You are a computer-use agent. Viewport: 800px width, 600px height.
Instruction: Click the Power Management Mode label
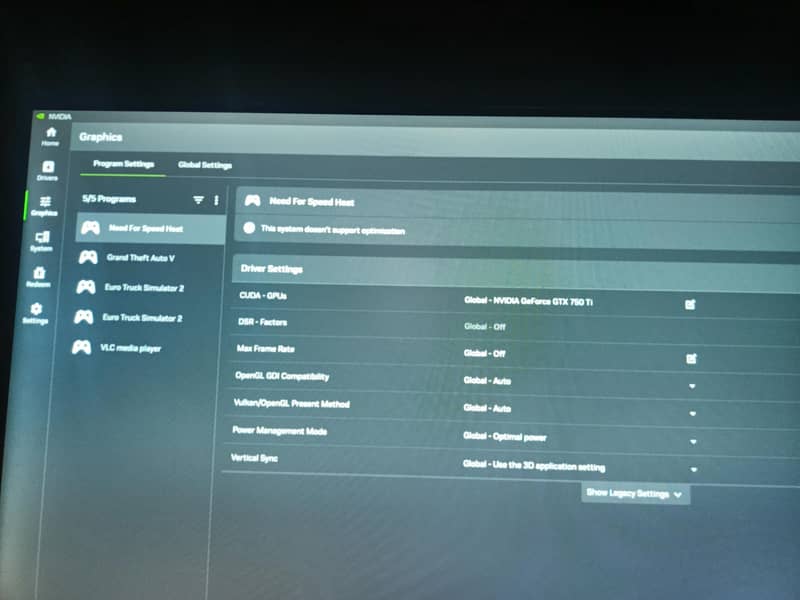(280, 431)
